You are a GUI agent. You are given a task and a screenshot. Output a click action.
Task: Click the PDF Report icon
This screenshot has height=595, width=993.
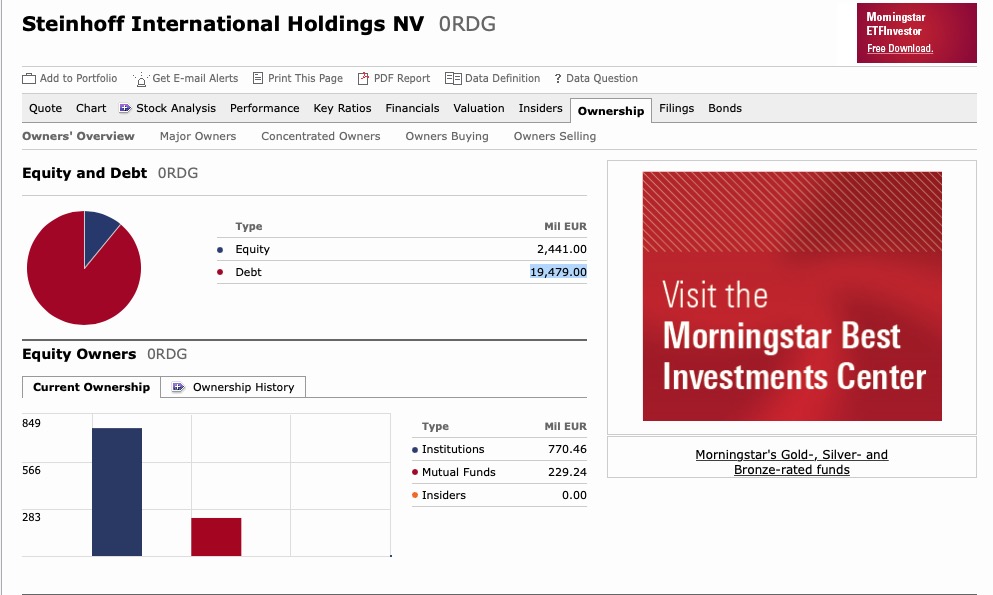tap(364, 78)
